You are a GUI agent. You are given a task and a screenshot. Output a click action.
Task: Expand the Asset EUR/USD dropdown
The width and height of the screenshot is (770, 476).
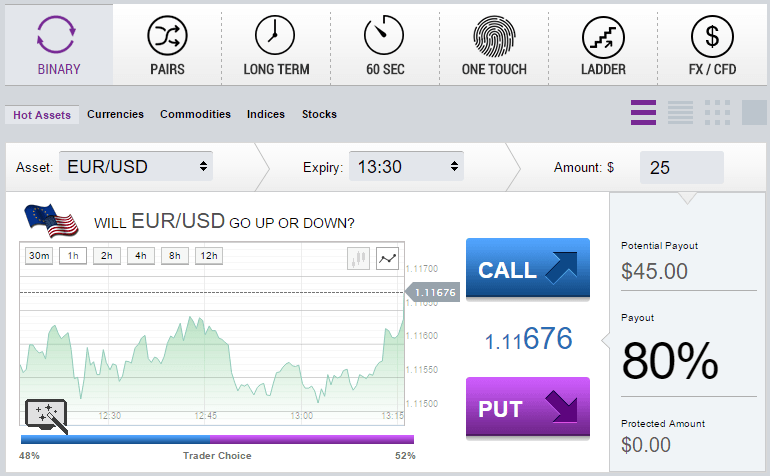[136, 167]
